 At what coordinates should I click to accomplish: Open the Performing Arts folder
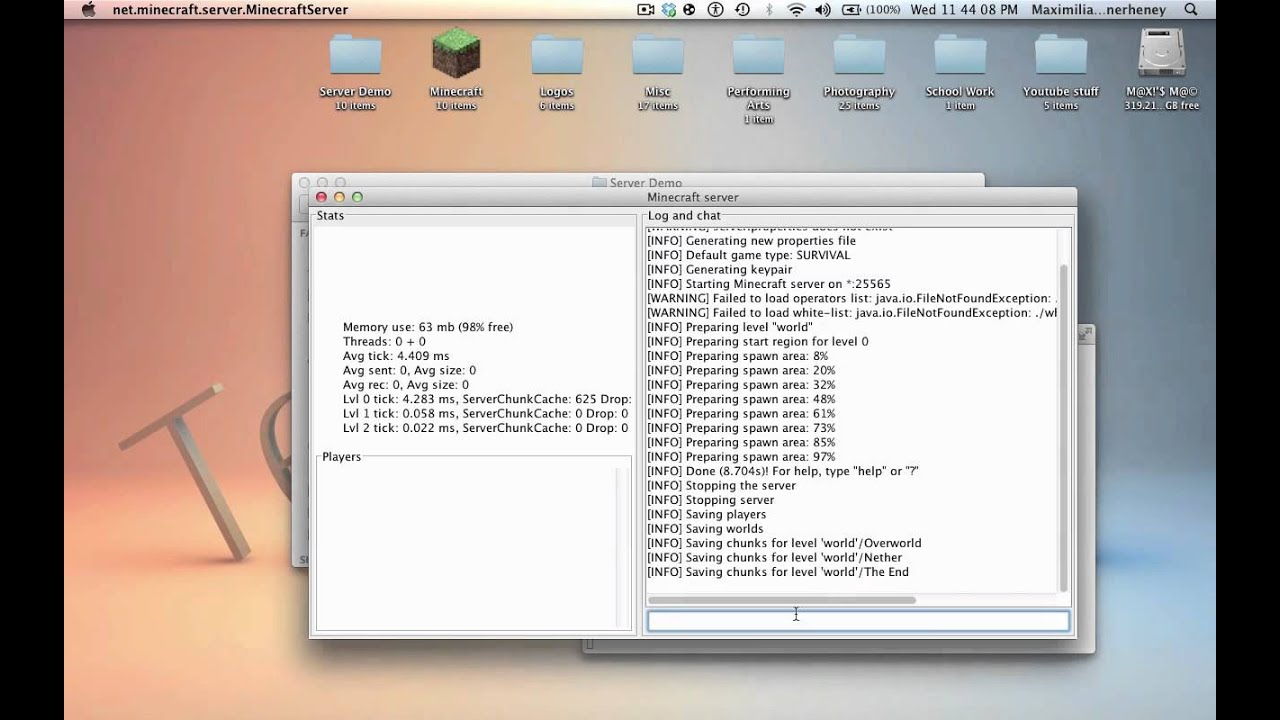tap(758, 55)
